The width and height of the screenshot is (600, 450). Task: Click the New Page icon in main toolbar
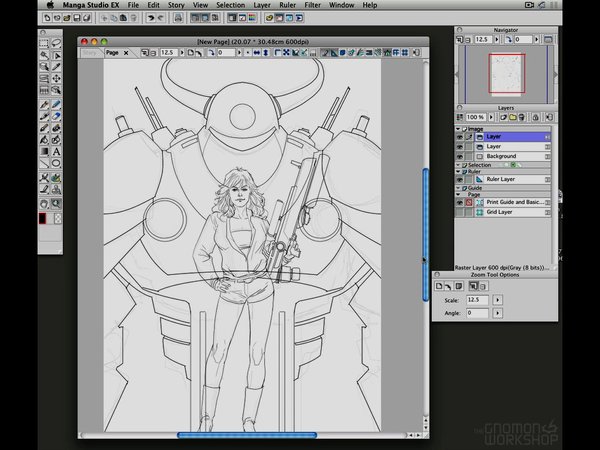(47, 18)
